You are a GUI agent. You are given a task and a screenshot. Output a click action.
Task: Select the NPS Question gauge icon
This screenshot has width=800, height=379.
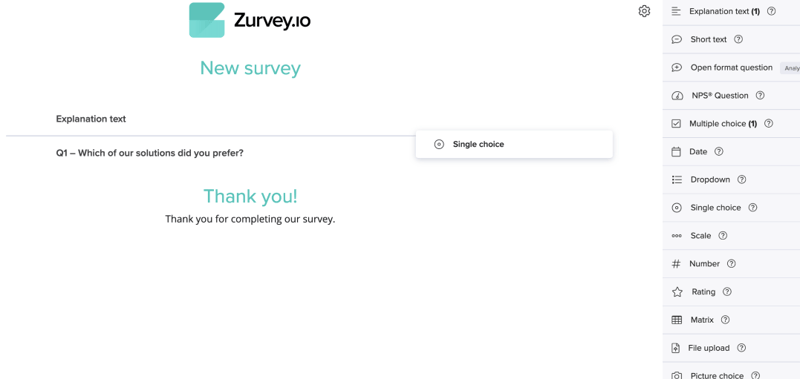677,95
